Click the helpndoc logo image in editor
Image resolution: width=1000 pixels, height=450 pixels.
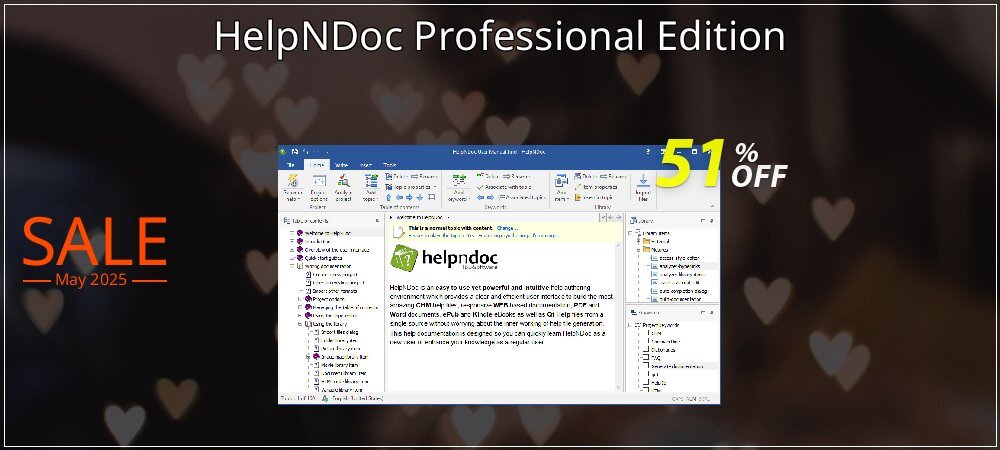coord(444,258)
